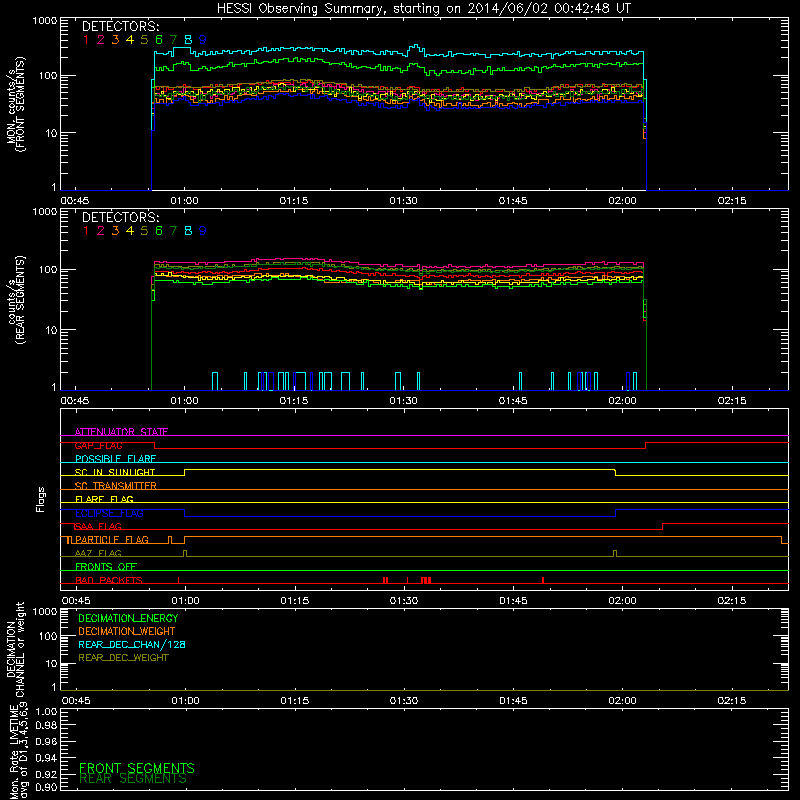Select the ECLIPSE_FLAG label
The image size is (800, 800).
point(109,513)
